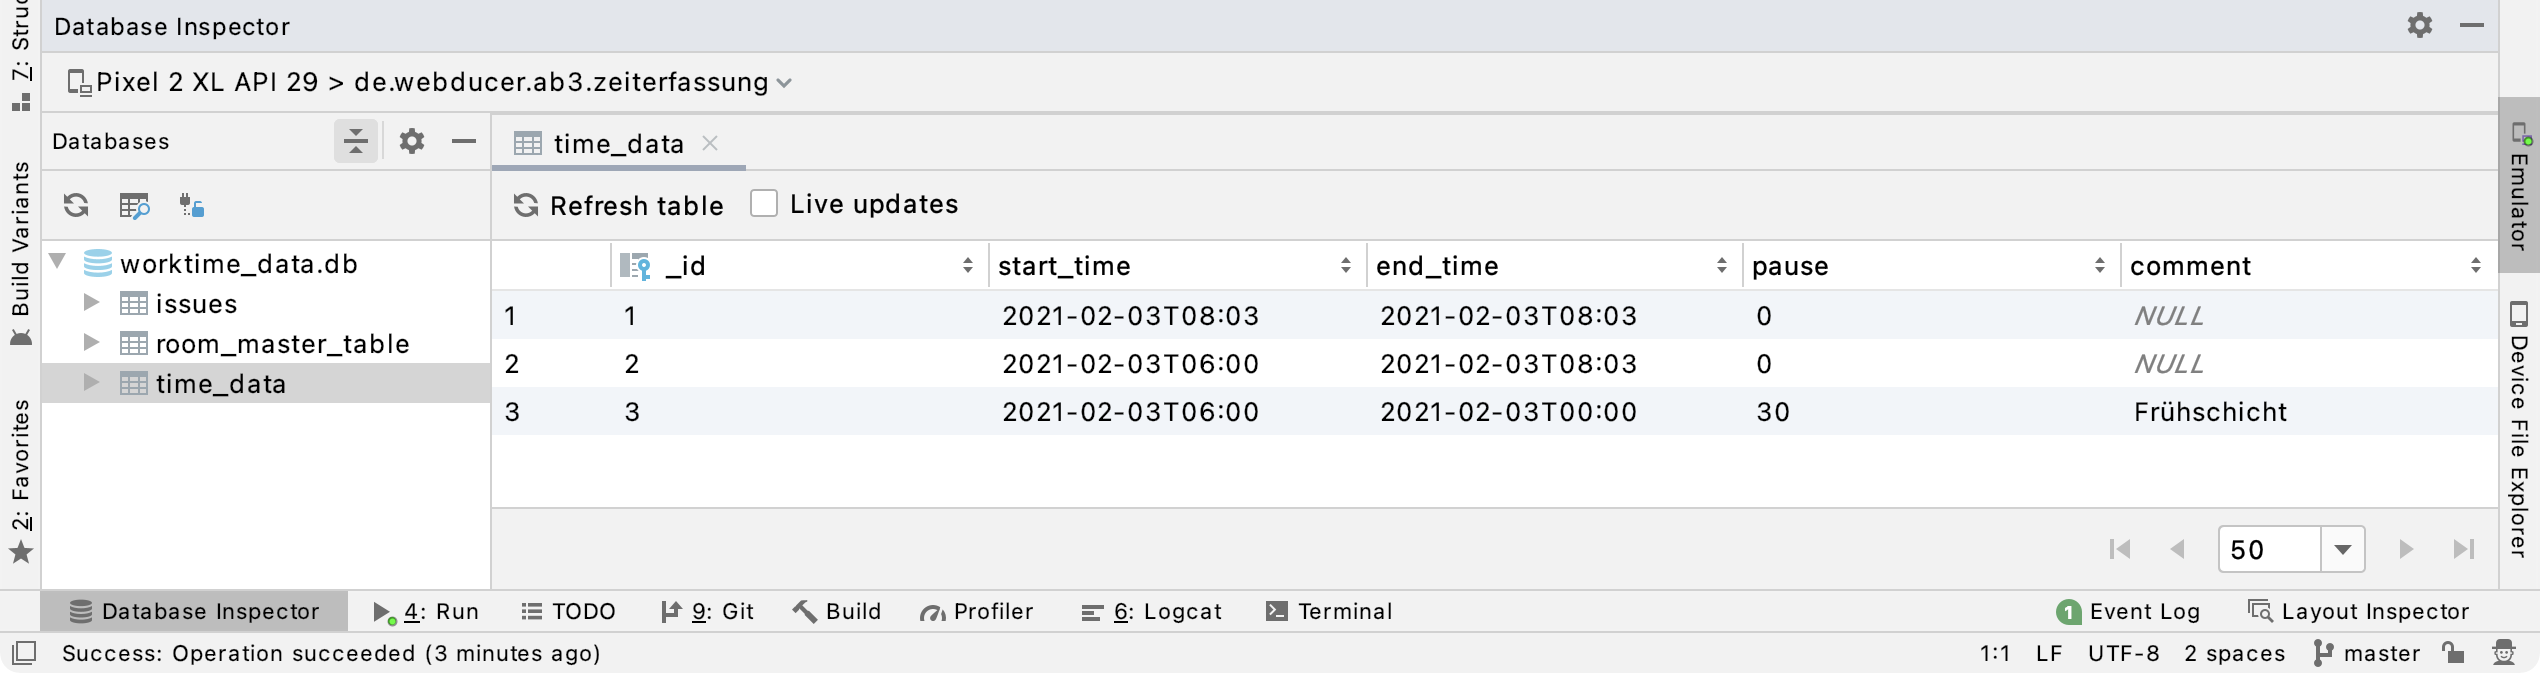
Task: Toggle keep database connections open
Action: click(192, 206)
